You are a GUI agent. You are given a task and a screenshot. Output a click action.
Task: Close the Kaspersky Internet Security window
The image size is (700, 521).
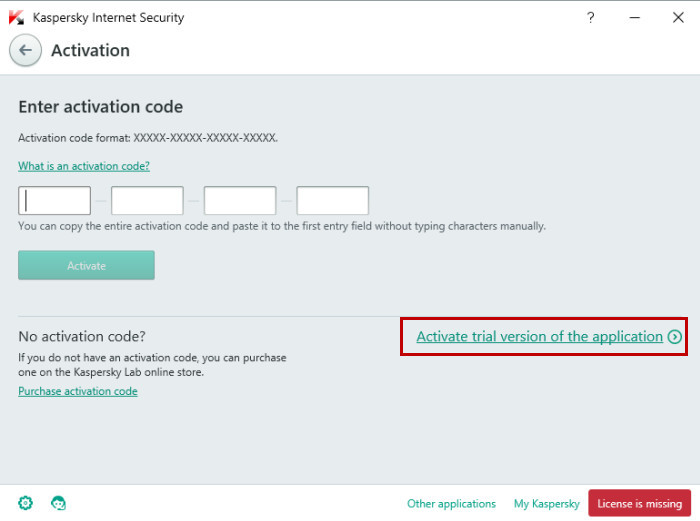pos(678,17)
